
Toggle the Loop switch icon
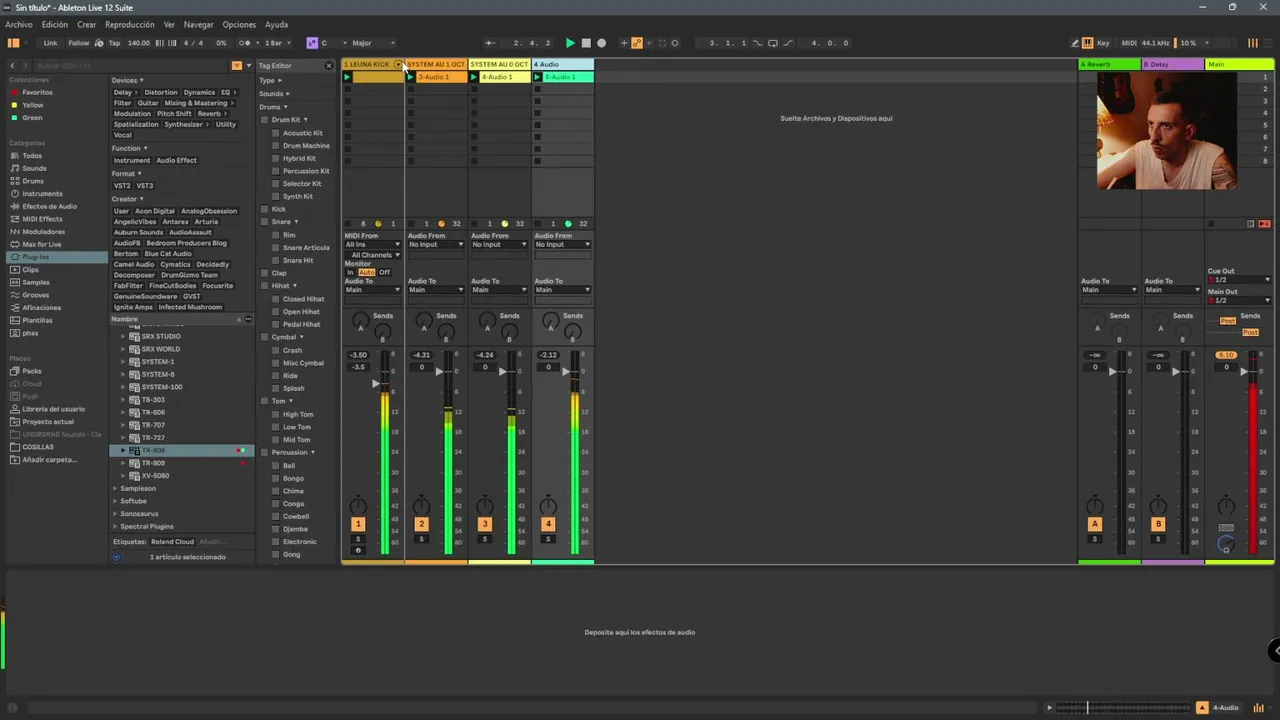tap(773, 43)
